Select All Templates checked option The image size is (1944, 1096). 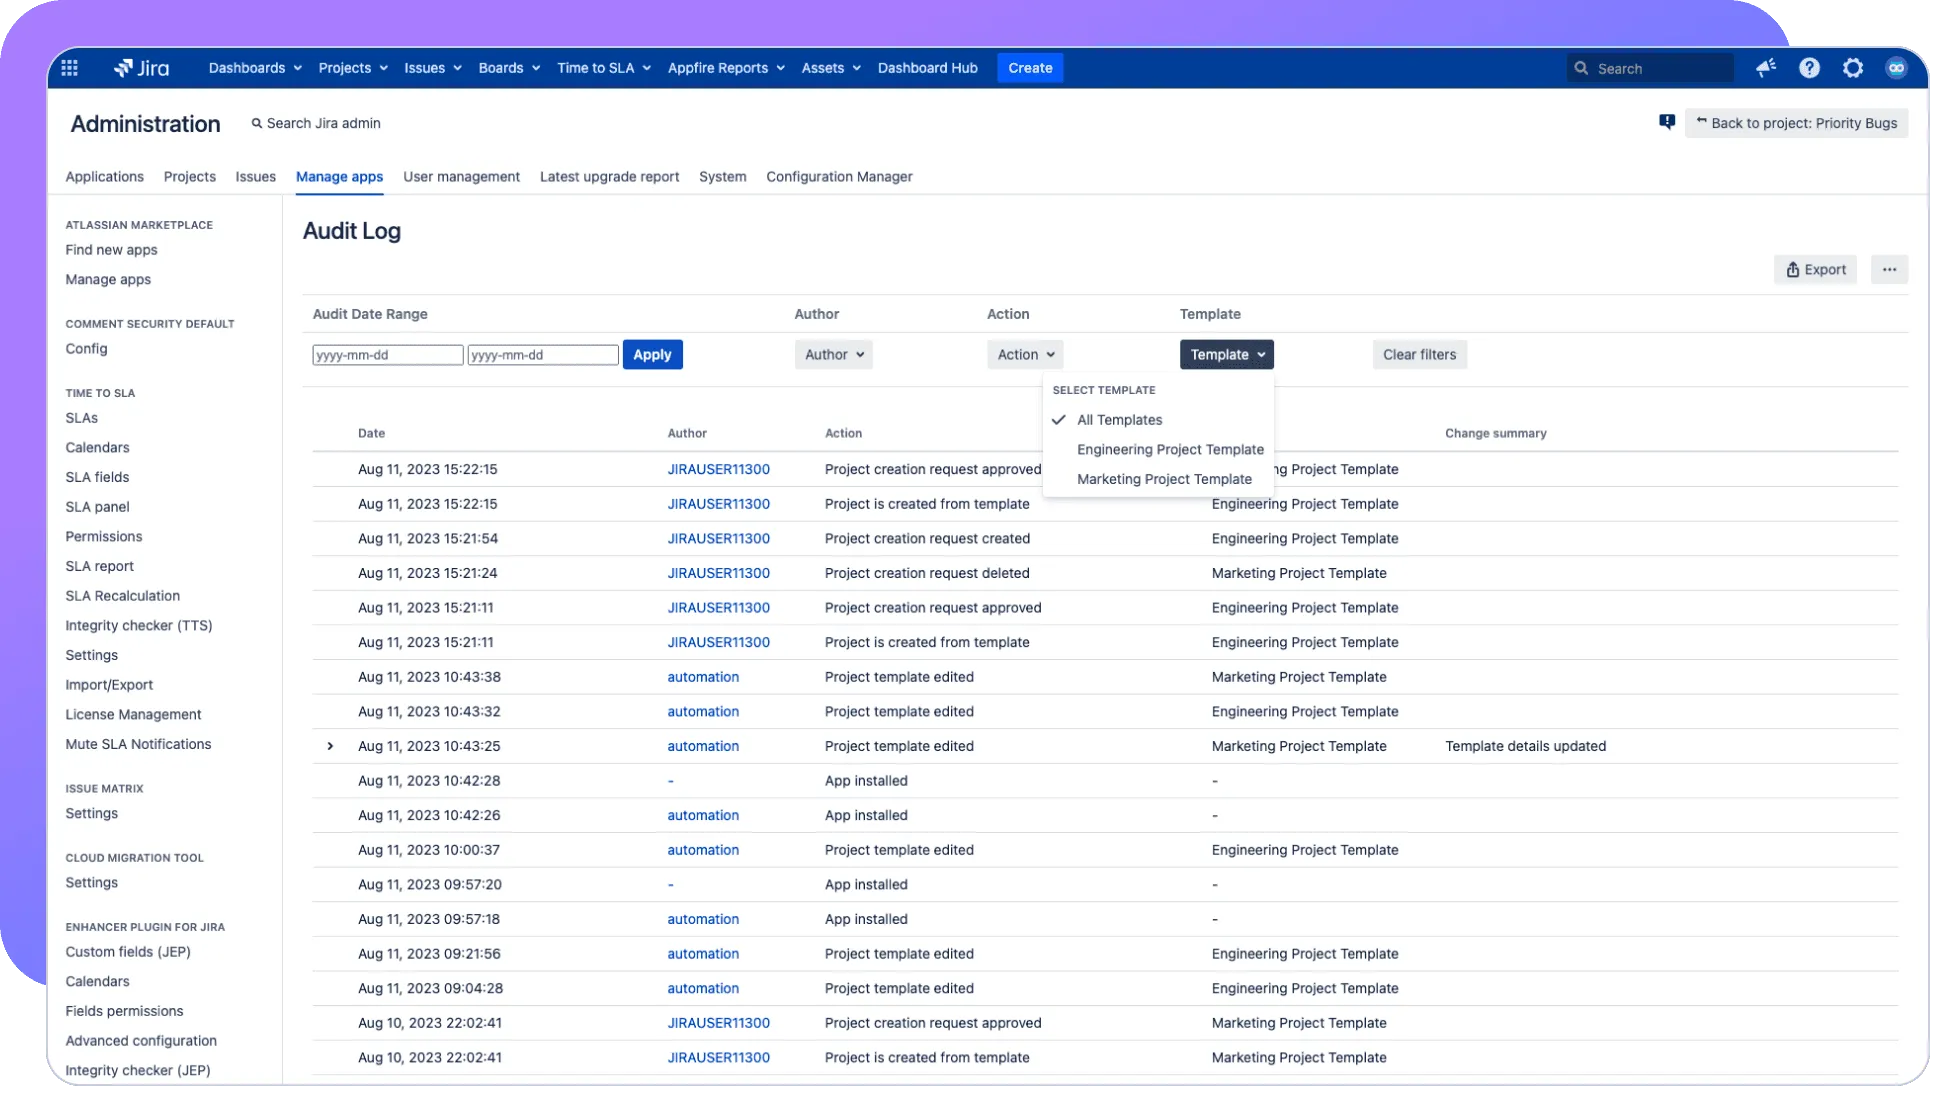tap(1119, 420)
